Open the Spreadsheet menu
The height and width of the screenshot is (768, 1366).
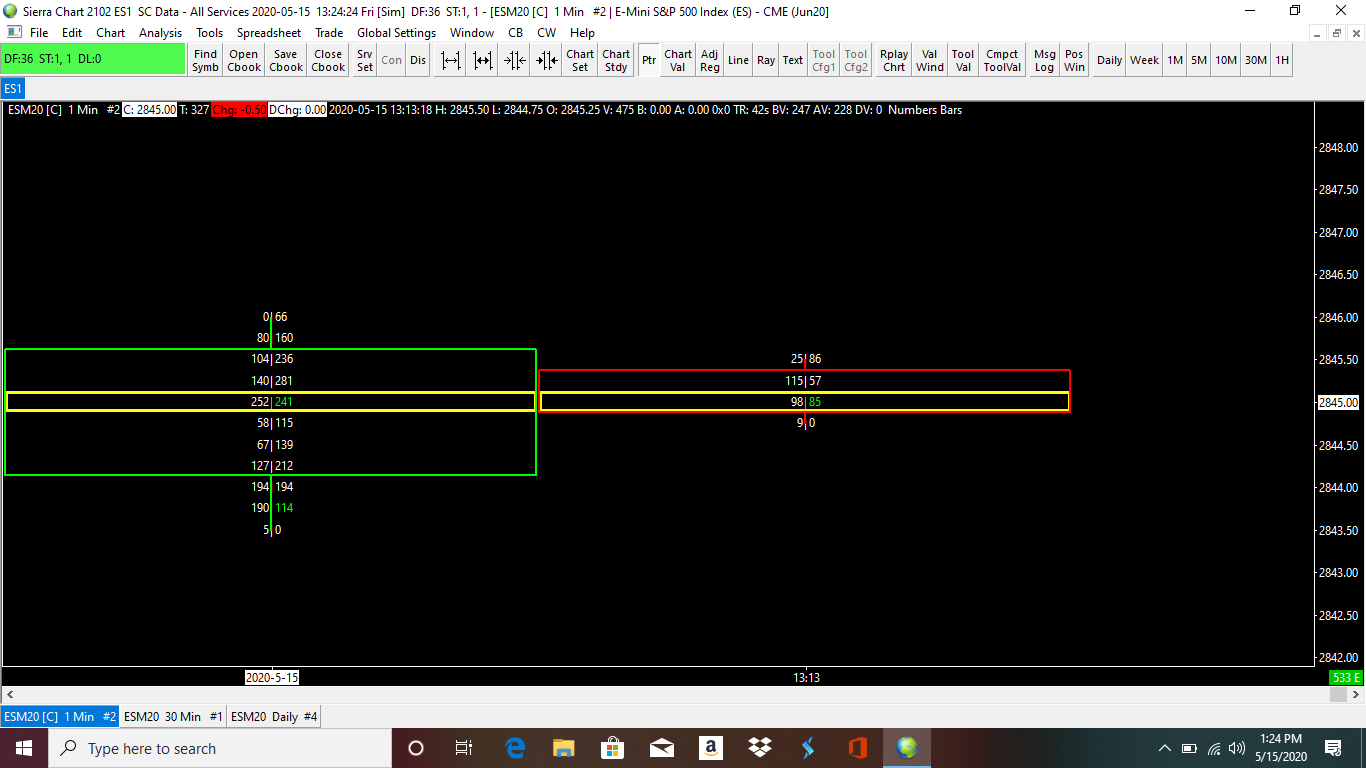click(269, 33)
